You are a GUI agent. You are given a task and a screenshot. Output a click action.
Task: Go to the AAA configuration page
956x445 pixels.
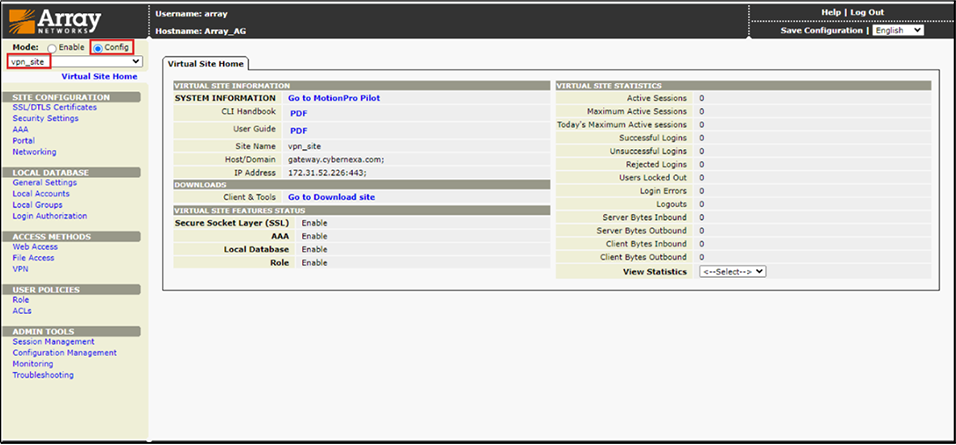(21, 129)
